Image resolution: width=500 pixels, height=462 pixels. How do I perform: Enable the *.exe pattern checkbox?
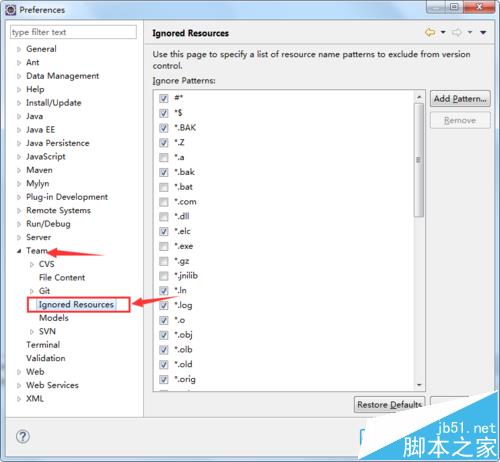163,246
